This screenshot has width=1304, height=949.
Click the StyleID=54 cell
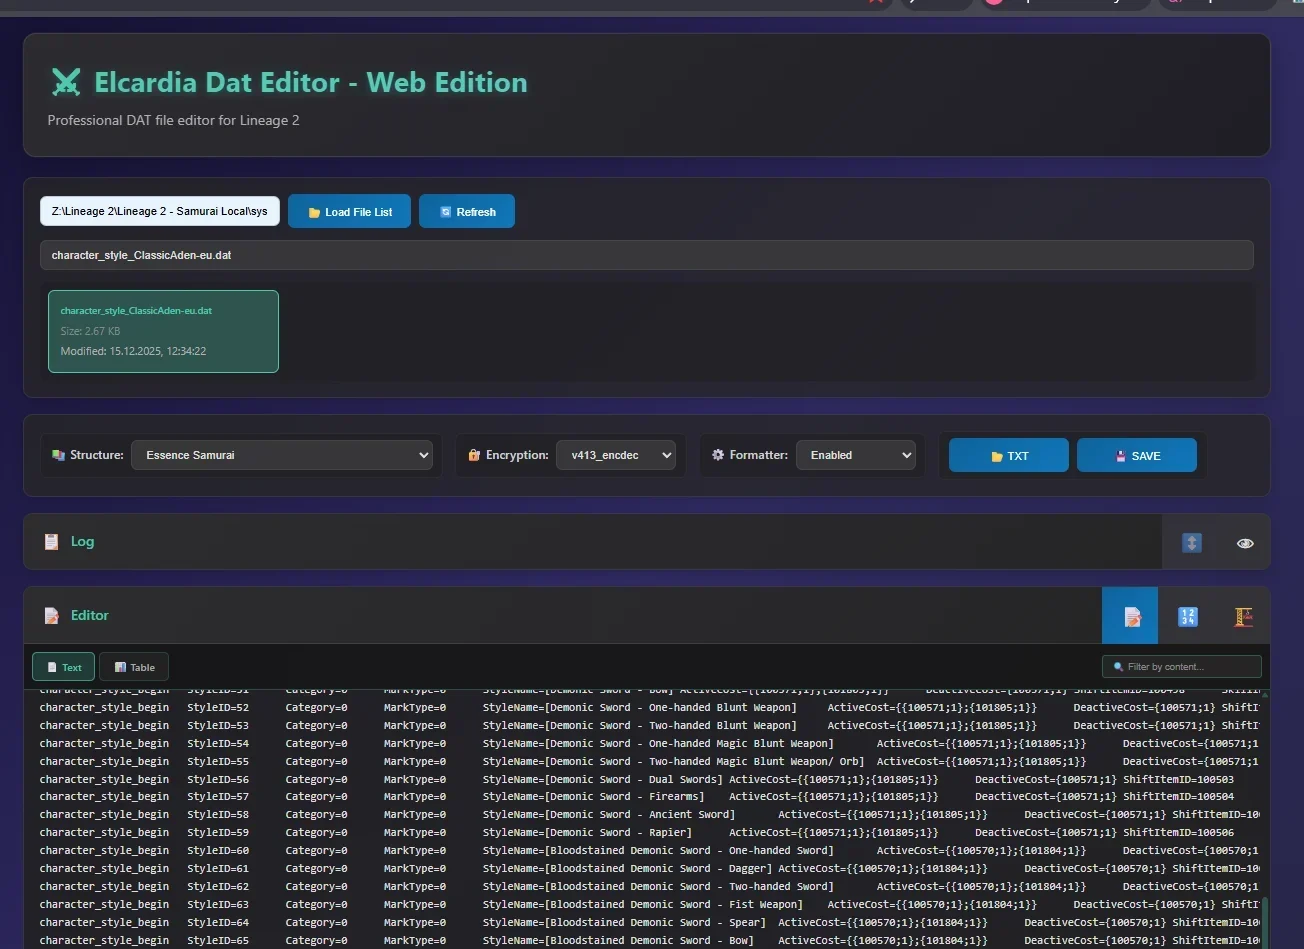(x=218, y=744)
